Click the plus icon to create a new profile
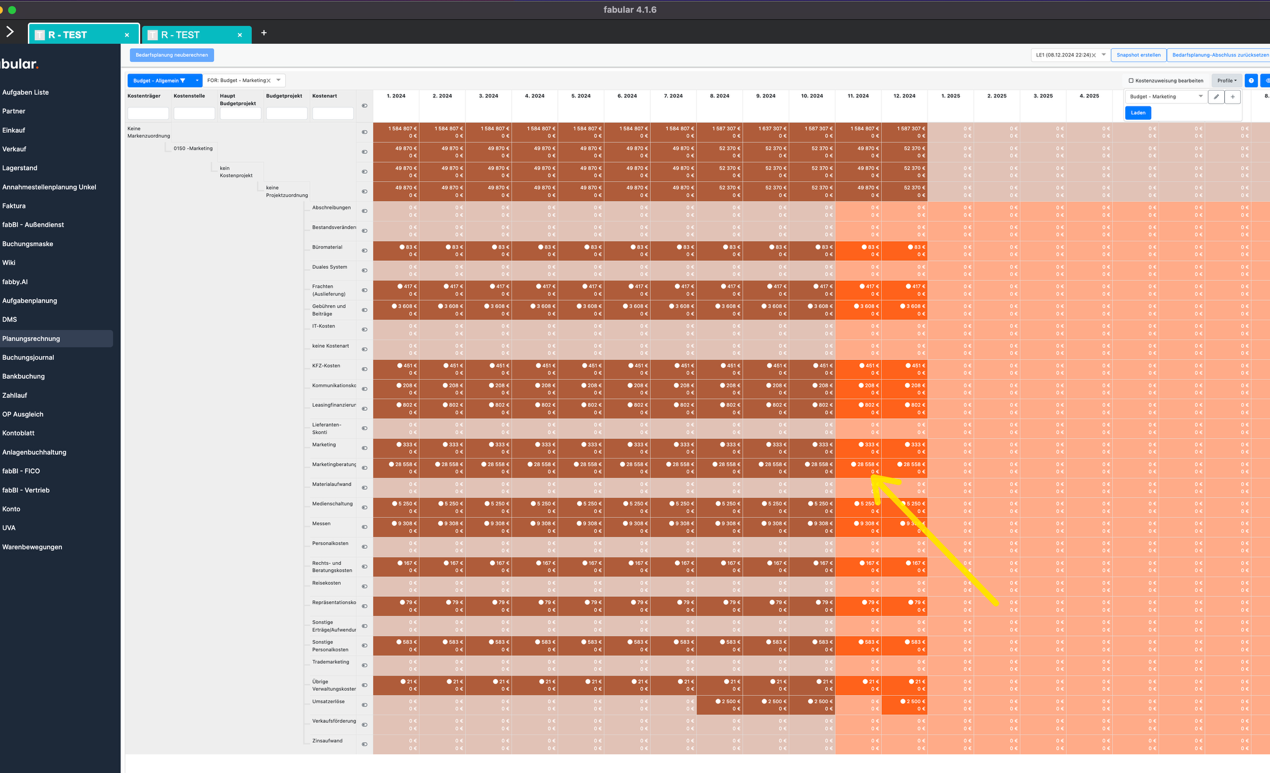Screen dimensions: 1270x773 click(1232, 96)
